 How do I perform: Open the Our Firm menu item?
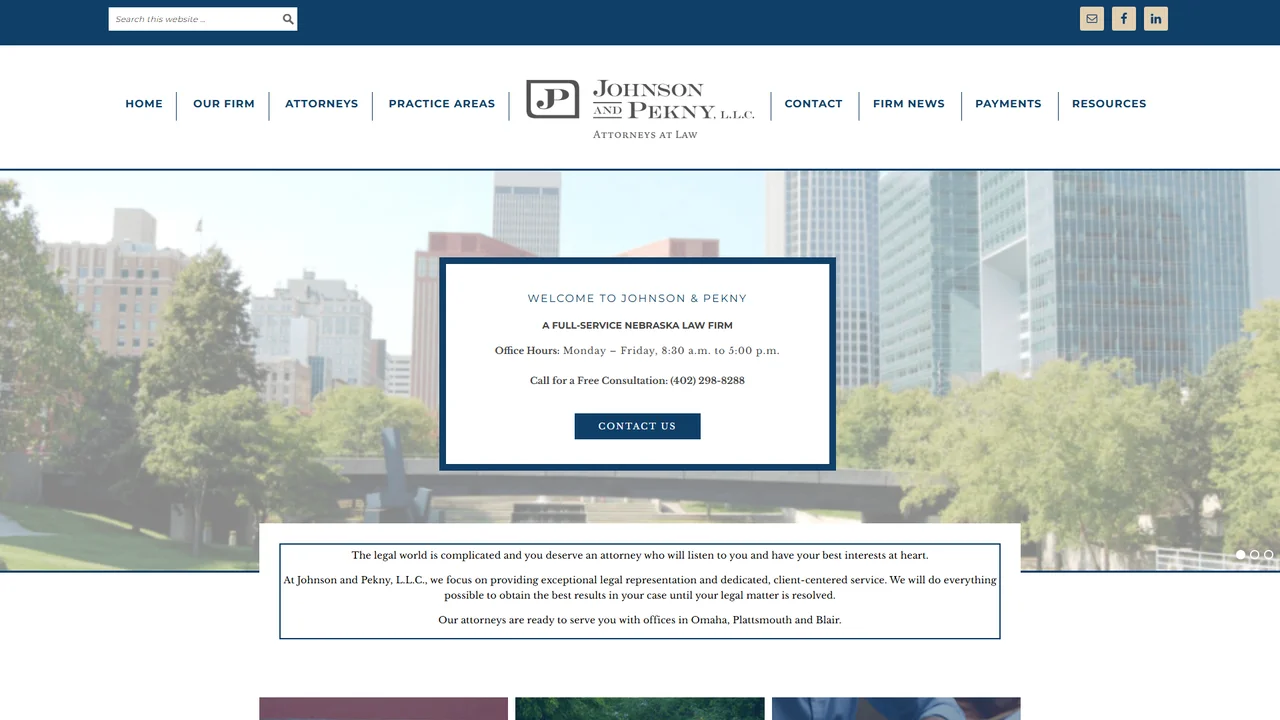pyautogui.click(x=224, y=104)
